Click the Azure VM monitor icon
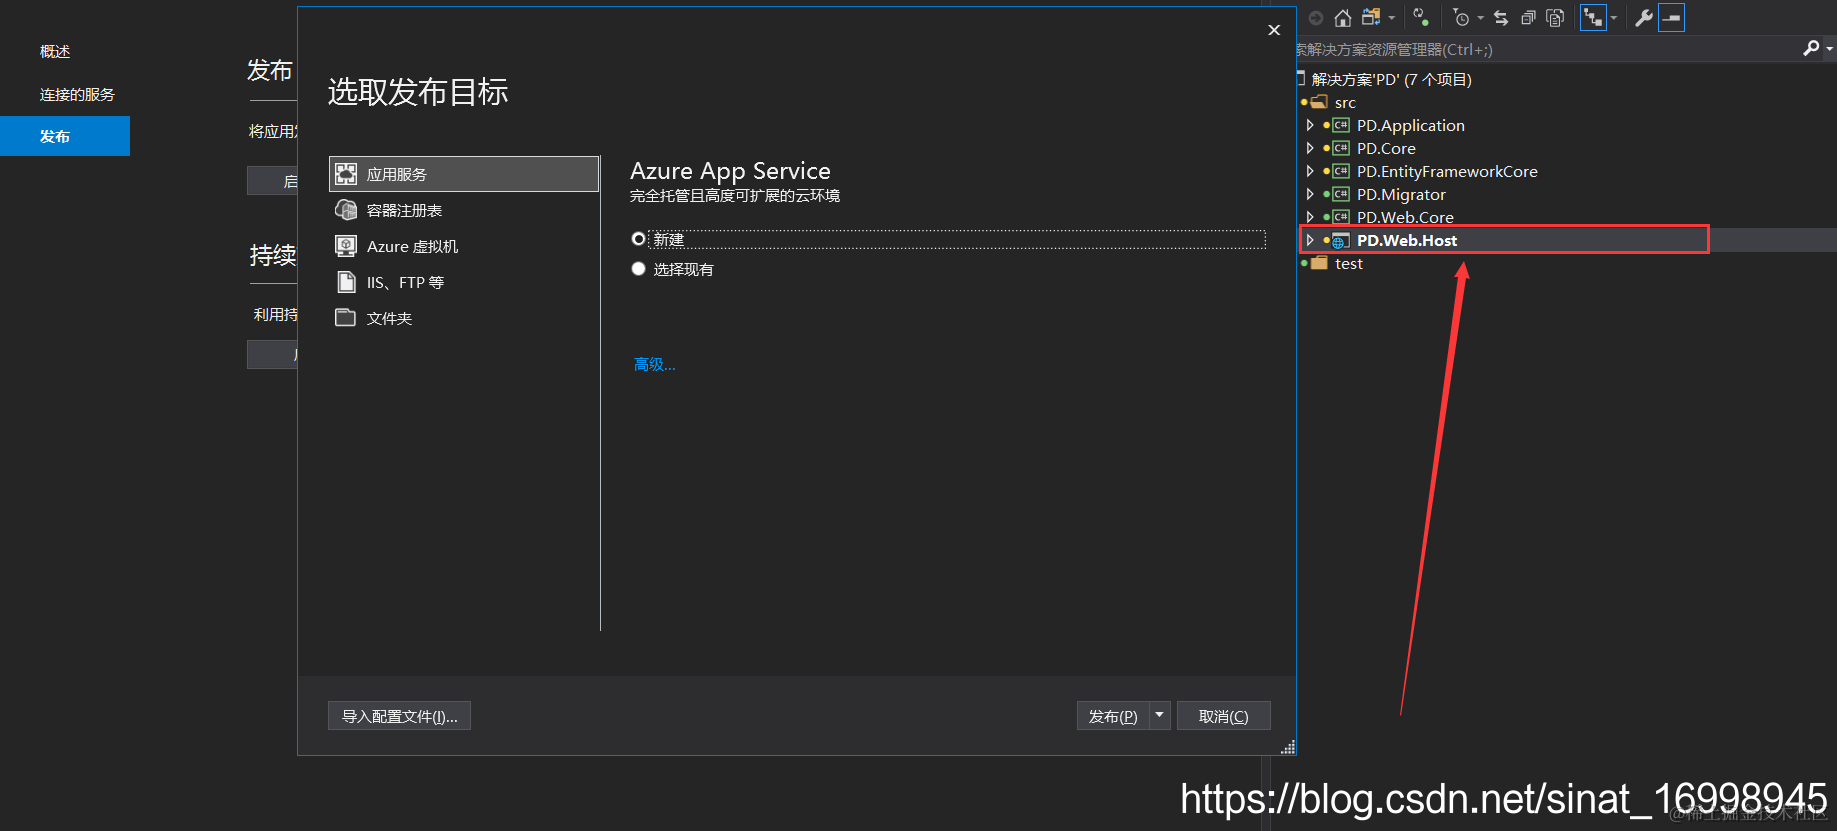Image resolution: width=1837 pixels, height=831 pixels. pyautogui.click(x=346, y=246)
